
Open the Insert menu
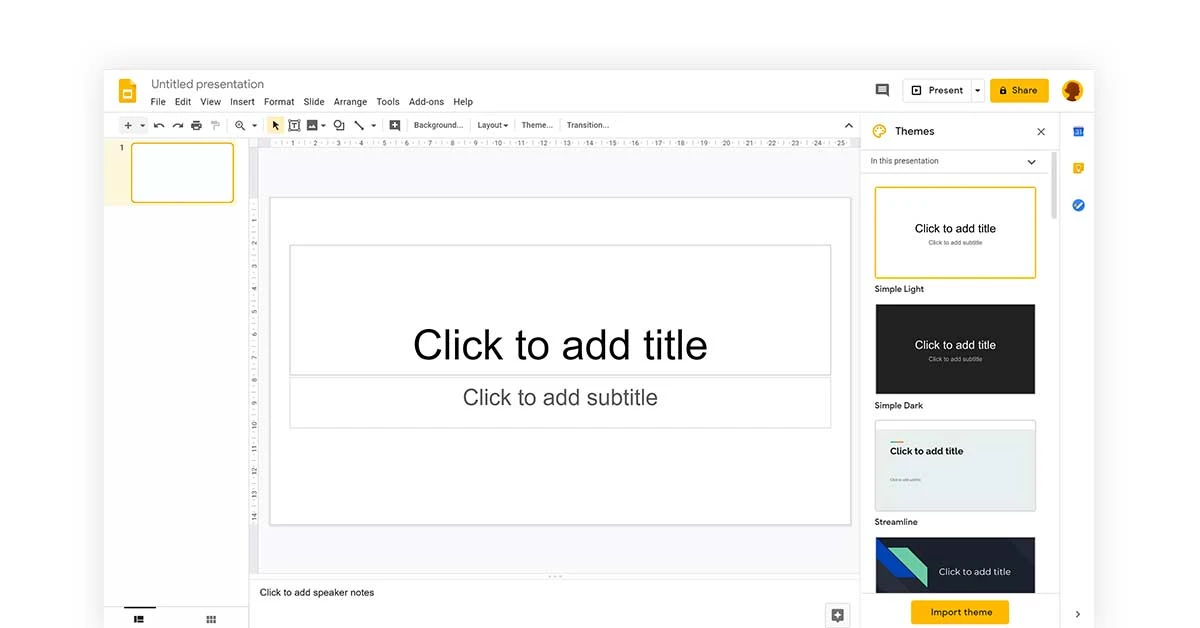coord(242,101)
